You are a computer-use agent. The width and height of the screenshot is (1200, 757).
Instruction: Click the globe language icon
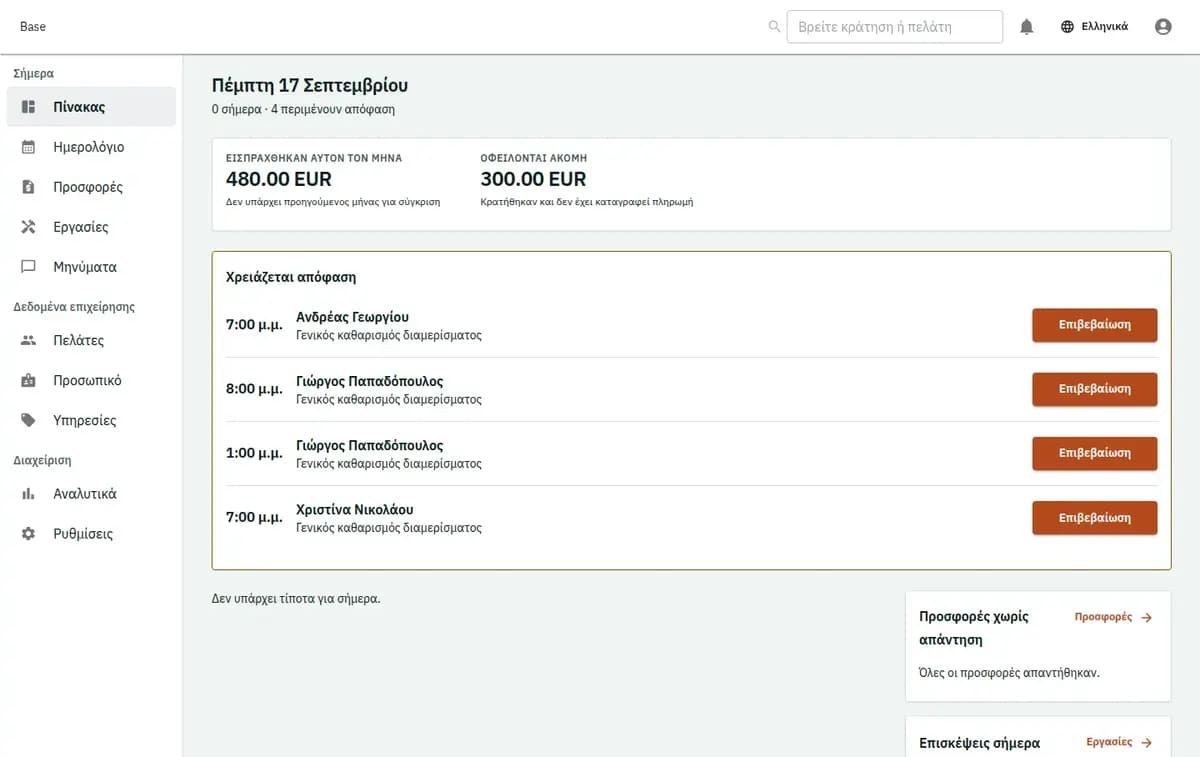coord(1068,27)
